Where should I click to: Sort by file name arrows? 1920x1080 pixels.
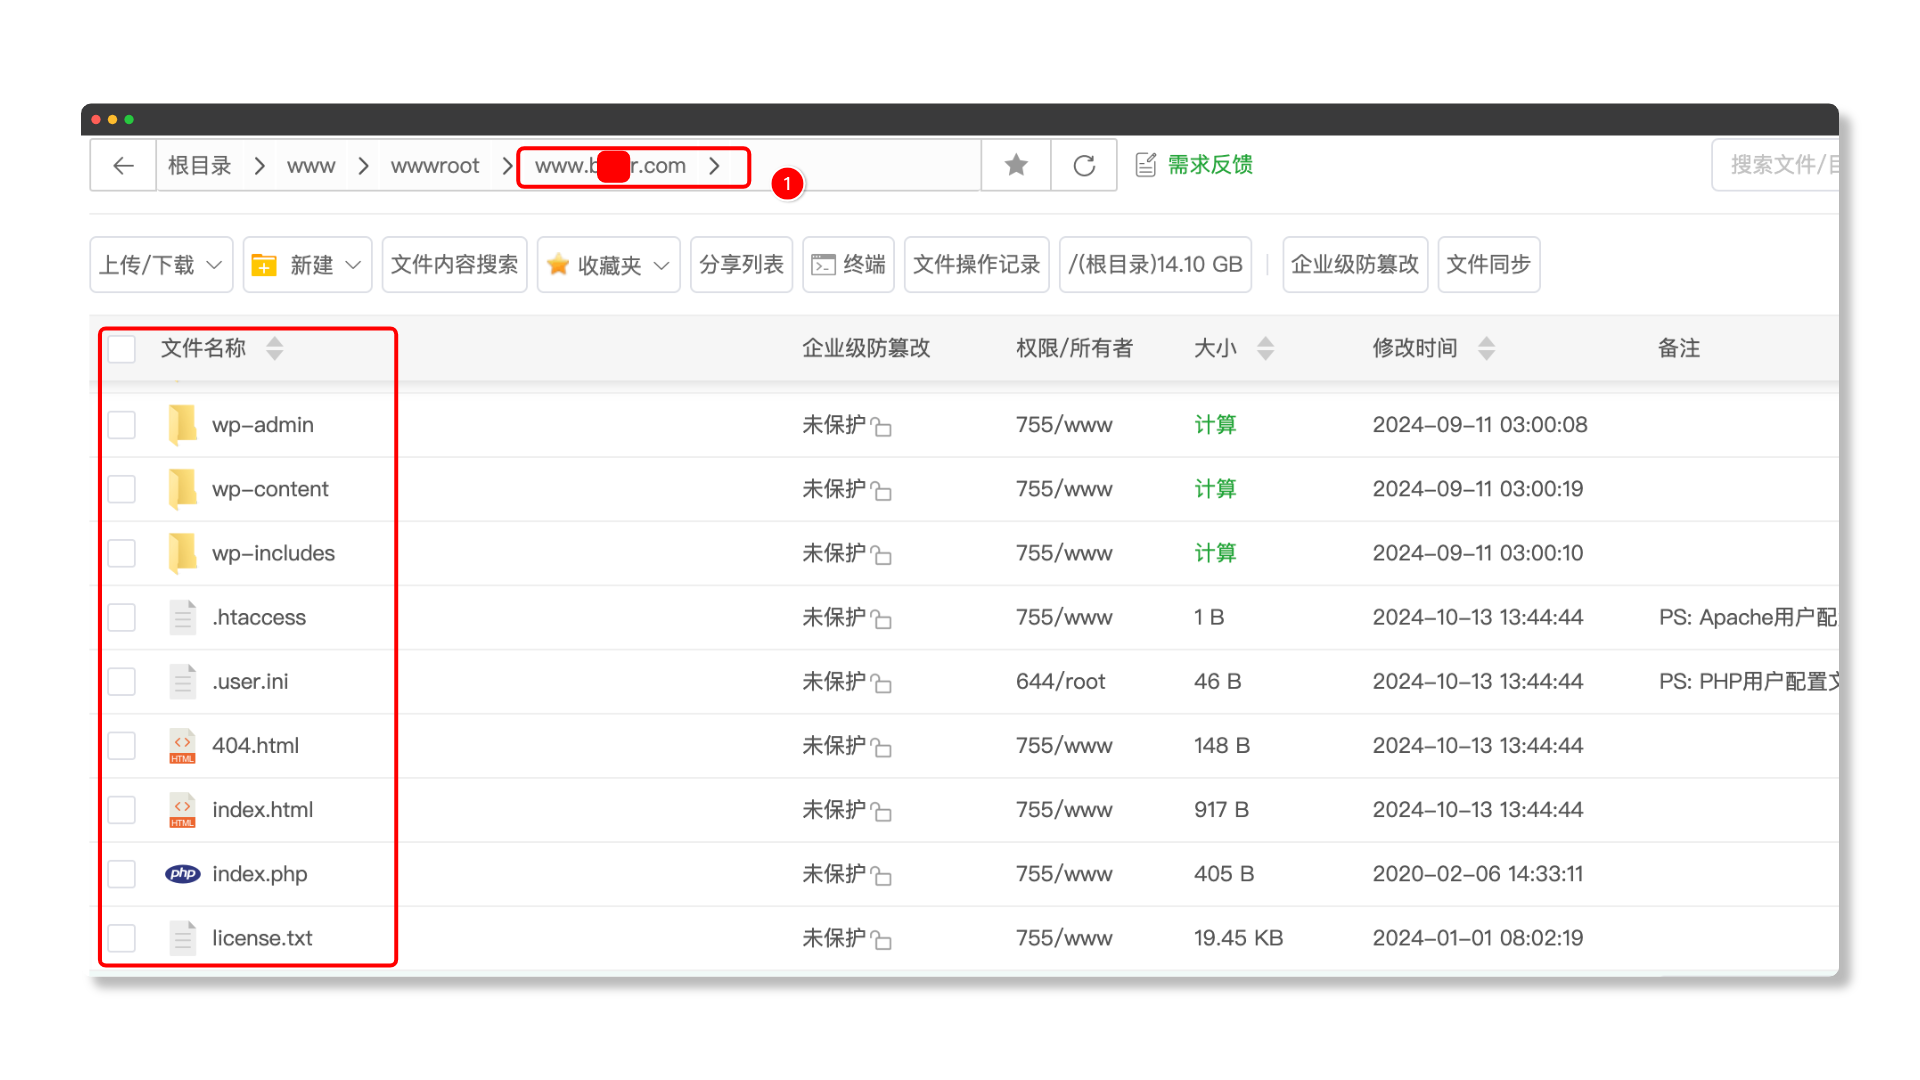click(274, 348)
